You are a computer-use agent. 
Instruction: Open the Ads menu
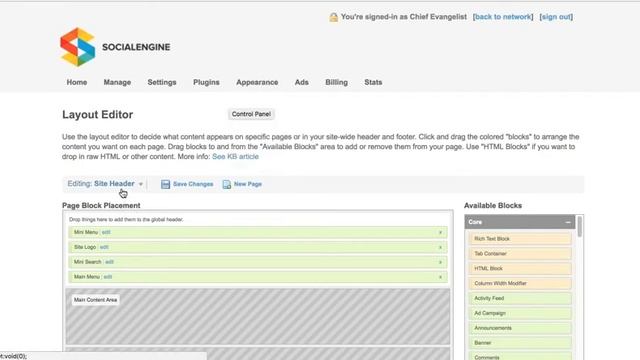302,82
